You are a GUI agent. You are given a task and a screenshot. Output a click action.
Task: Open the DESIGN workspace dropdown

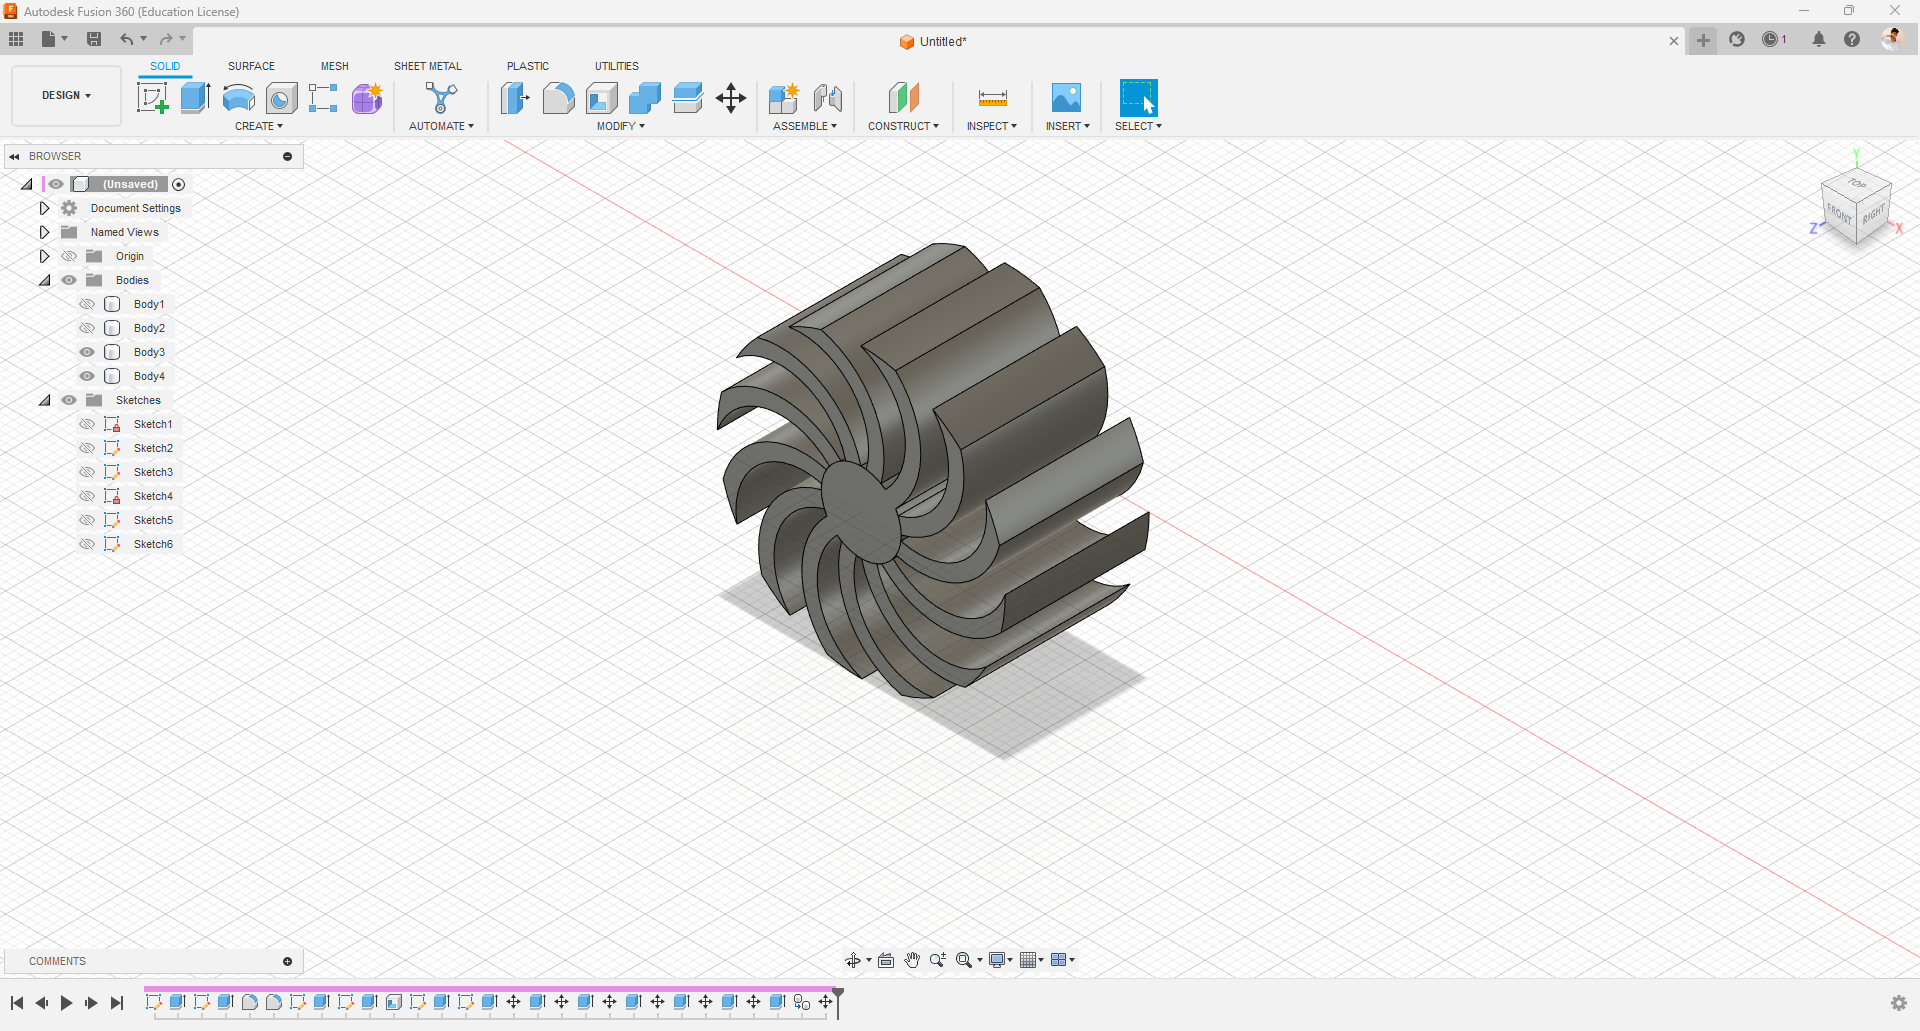click(x=66, y=96)
